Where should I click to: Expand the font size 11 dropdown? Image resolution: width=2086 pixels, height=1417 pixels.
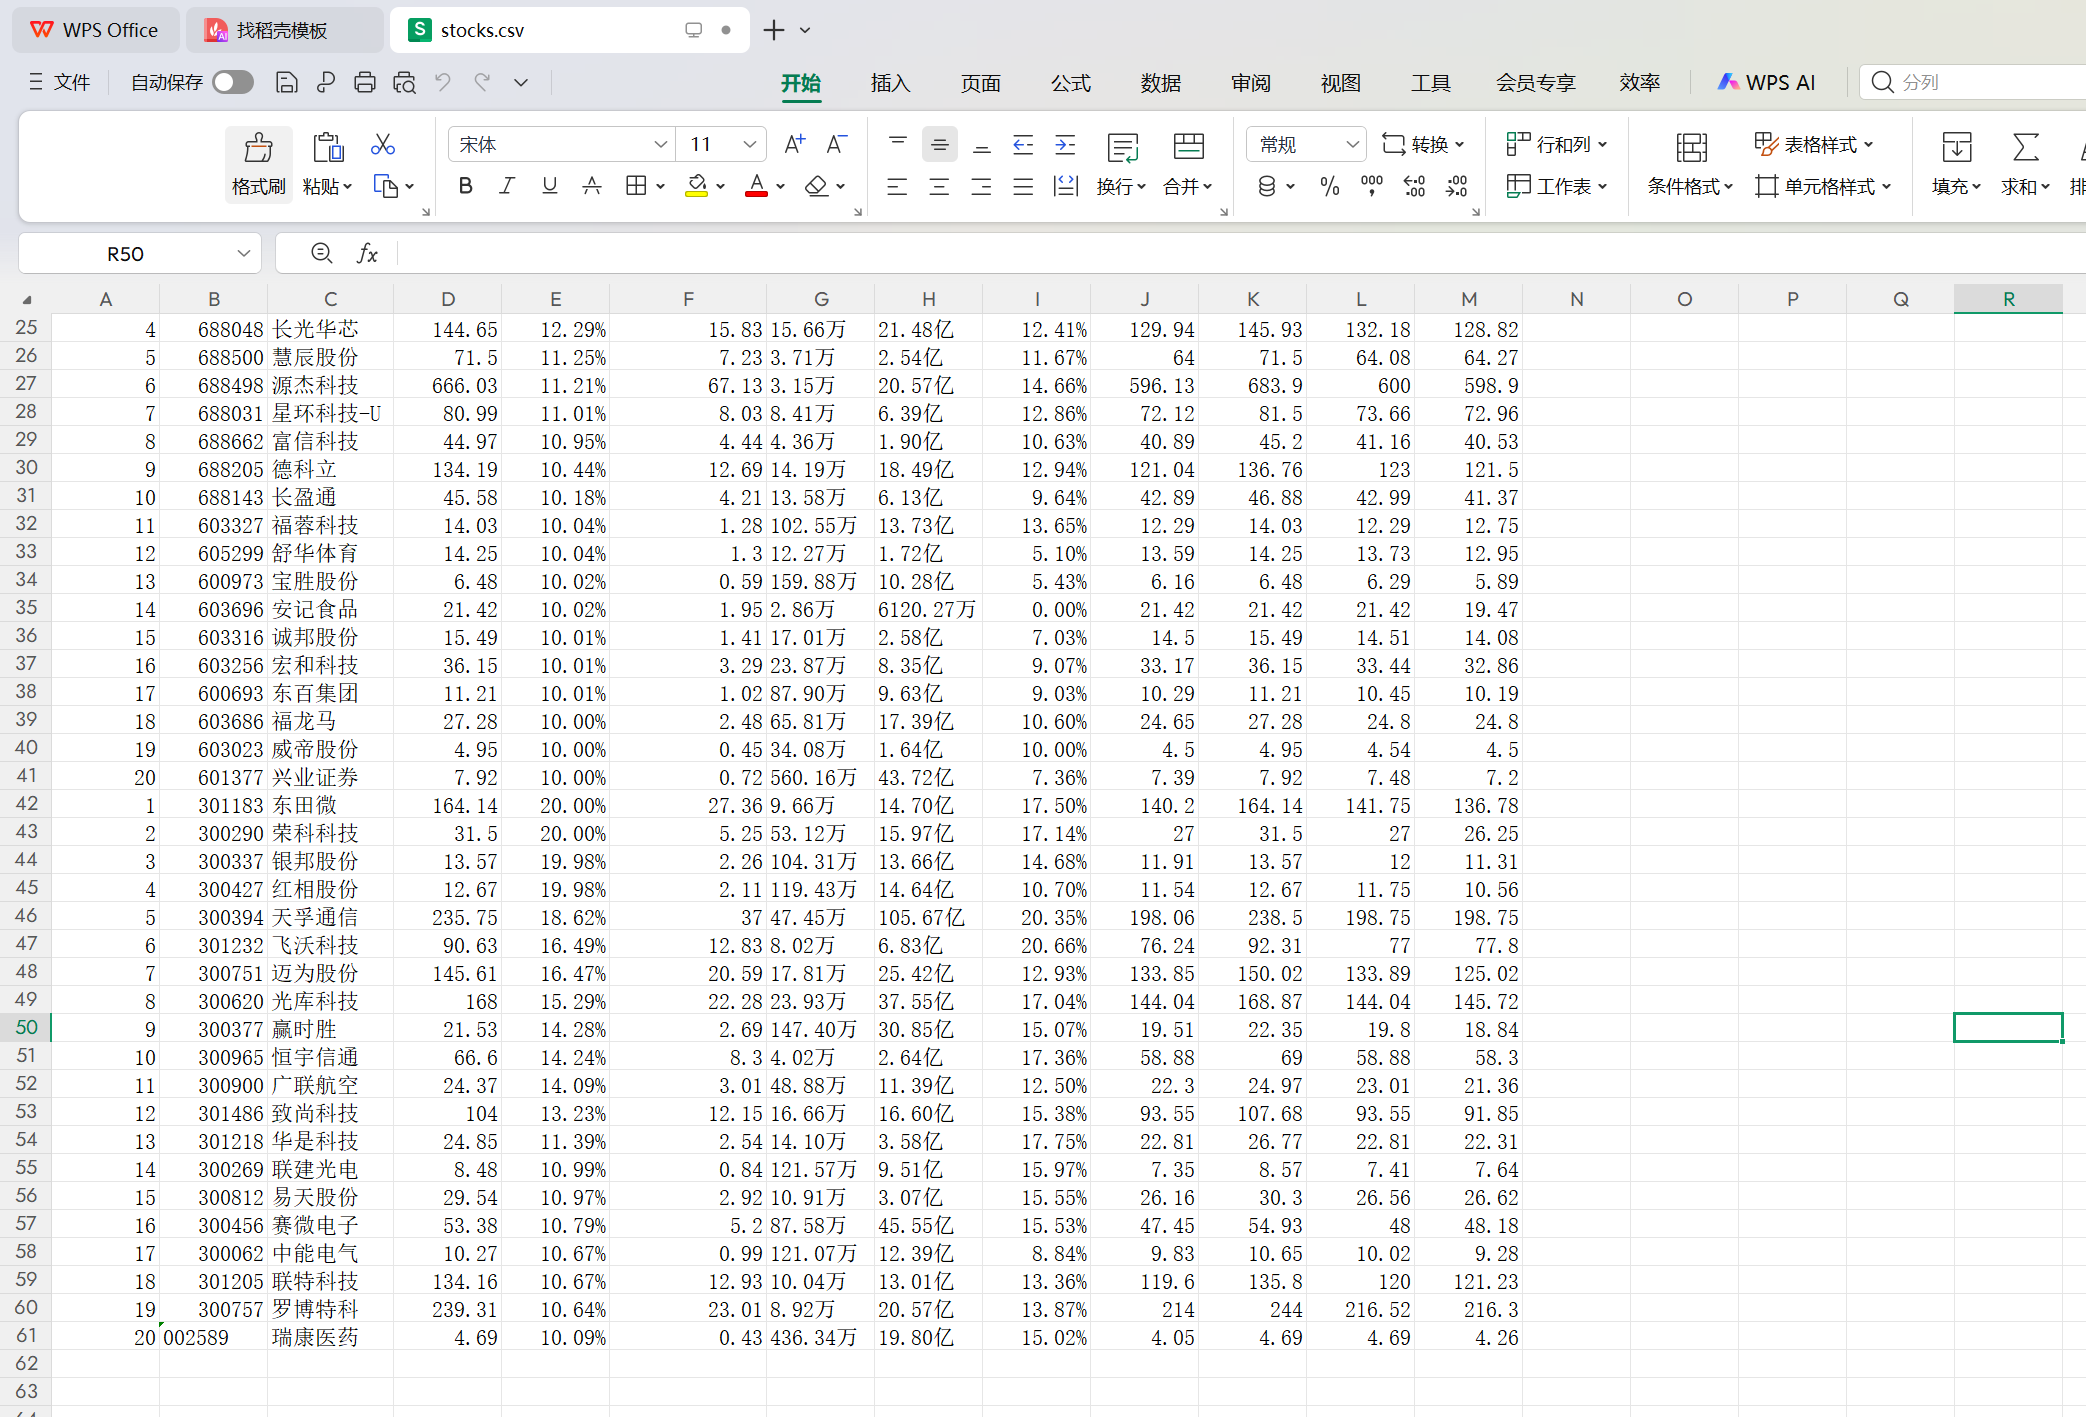point(749,145)
